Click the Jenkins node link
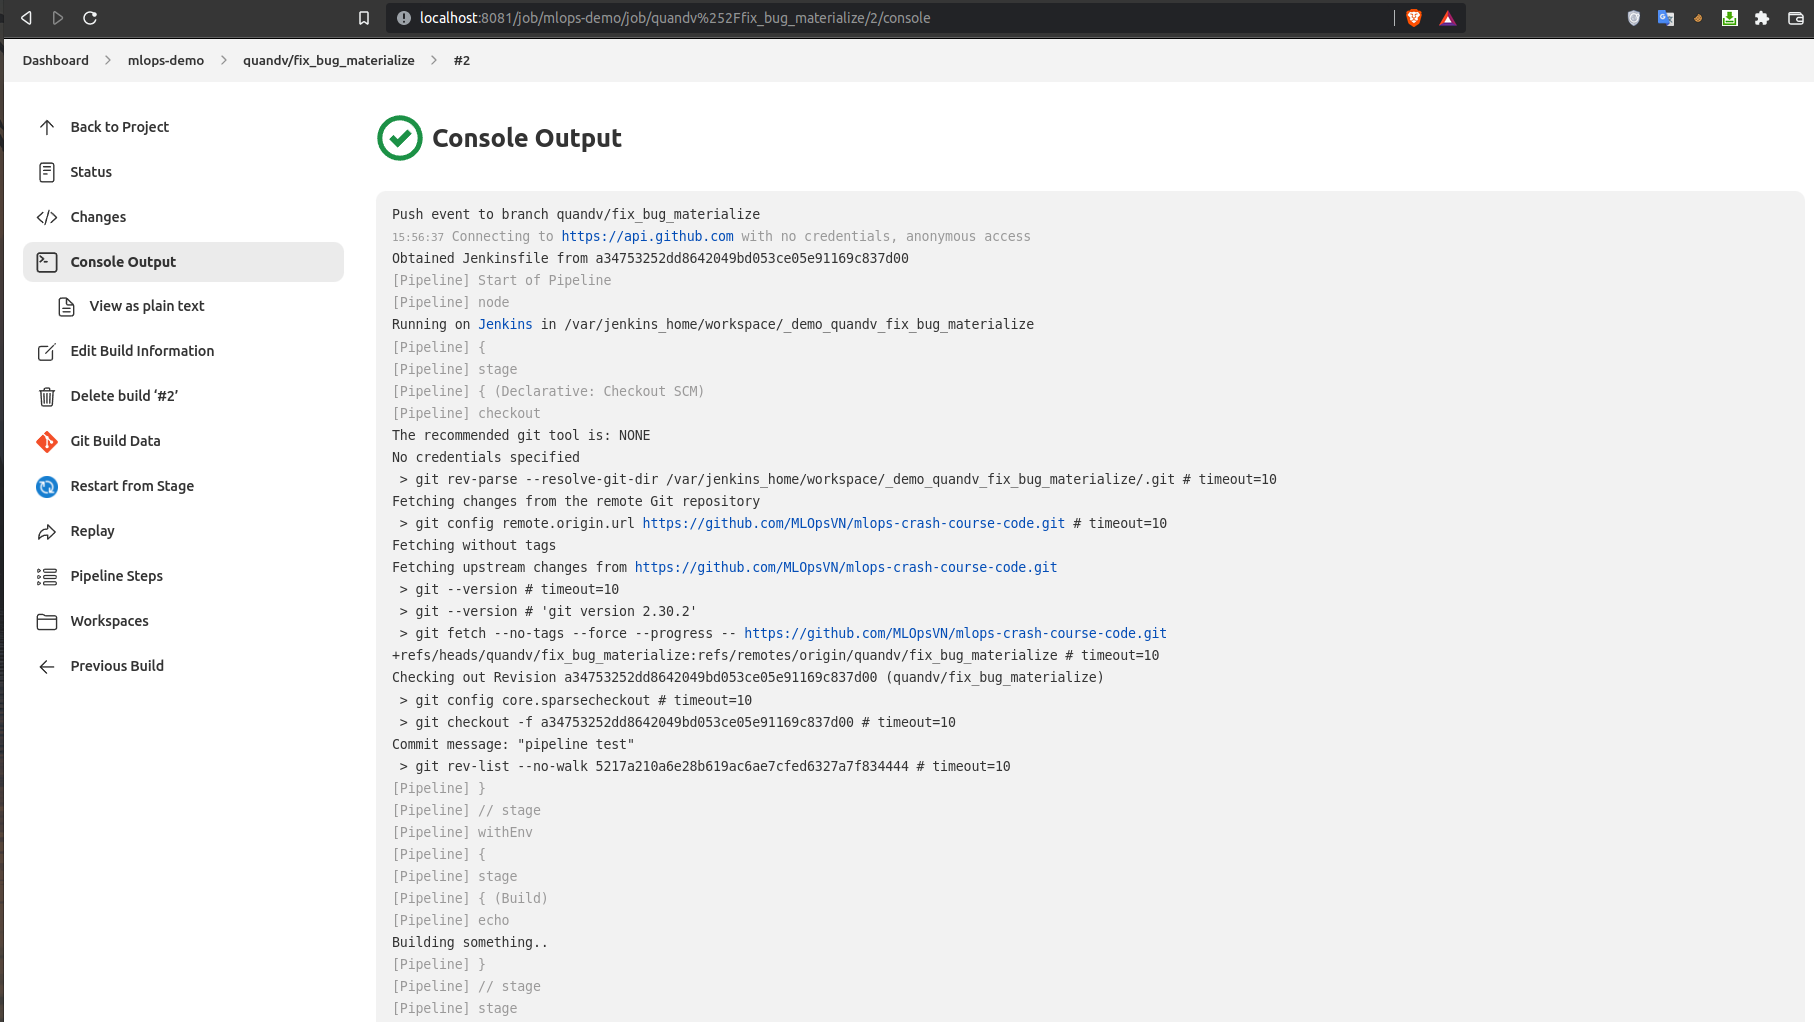This screenshot has width=1814, height=1022. tap(505, 324)
